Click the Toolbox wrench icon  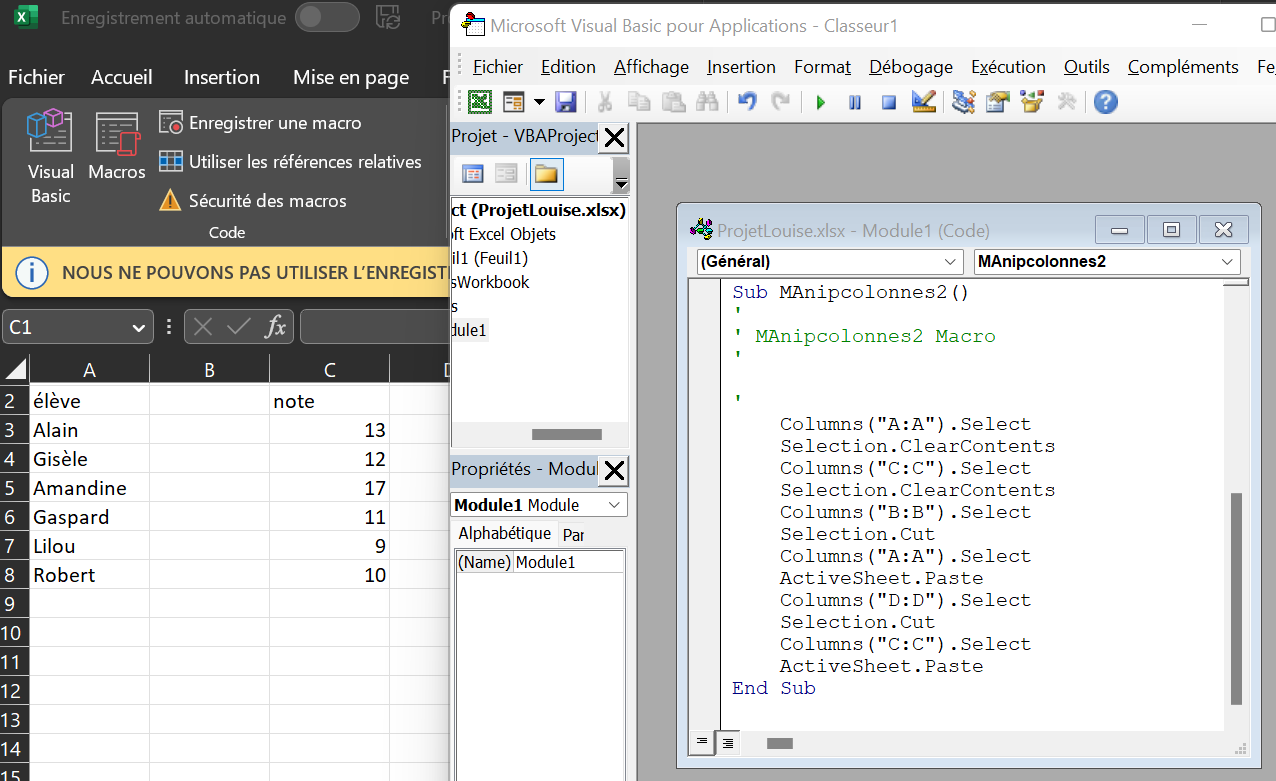1066,102
